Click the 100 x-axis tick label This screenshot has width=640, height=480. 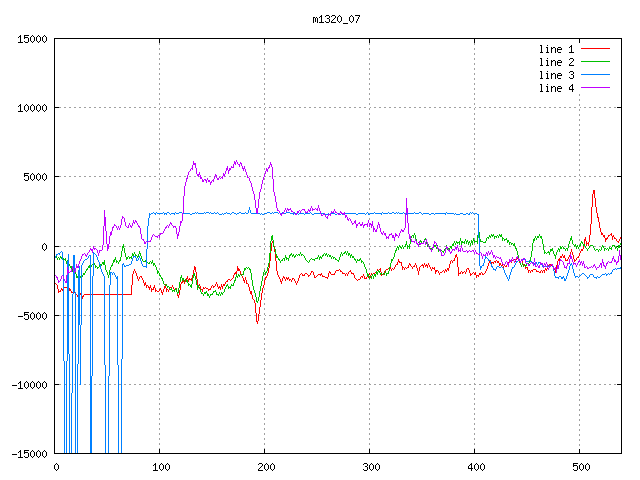[x=160, y=467]
